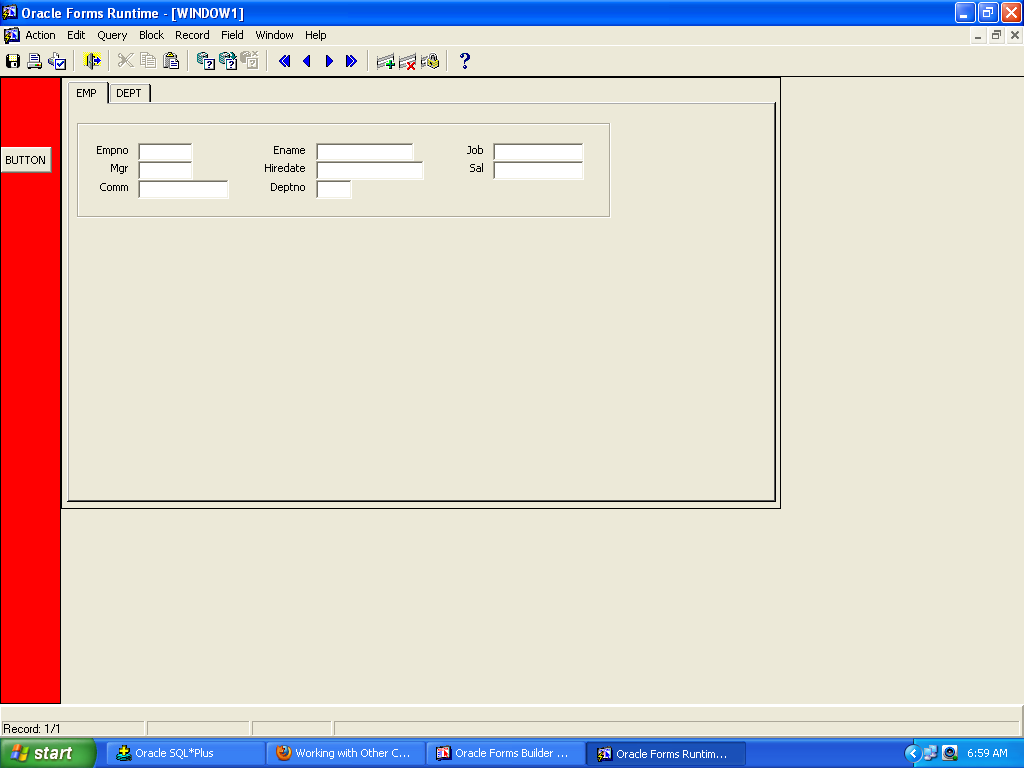
Task: Select the EMP tab
Action: click(x=86, y=93)
